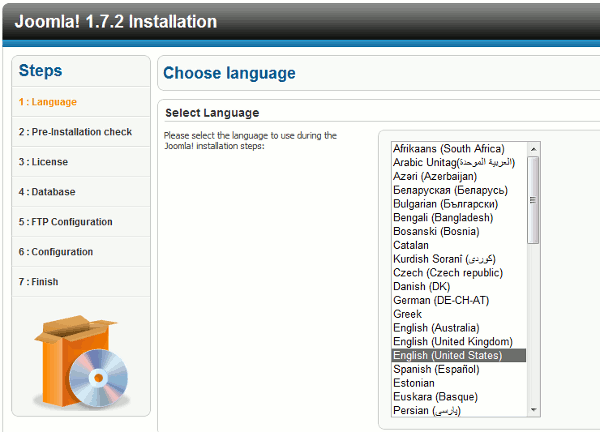
Task: Select Bengali (Bangladesh) language
Action: pyautogui.click(x=443, y=218)
